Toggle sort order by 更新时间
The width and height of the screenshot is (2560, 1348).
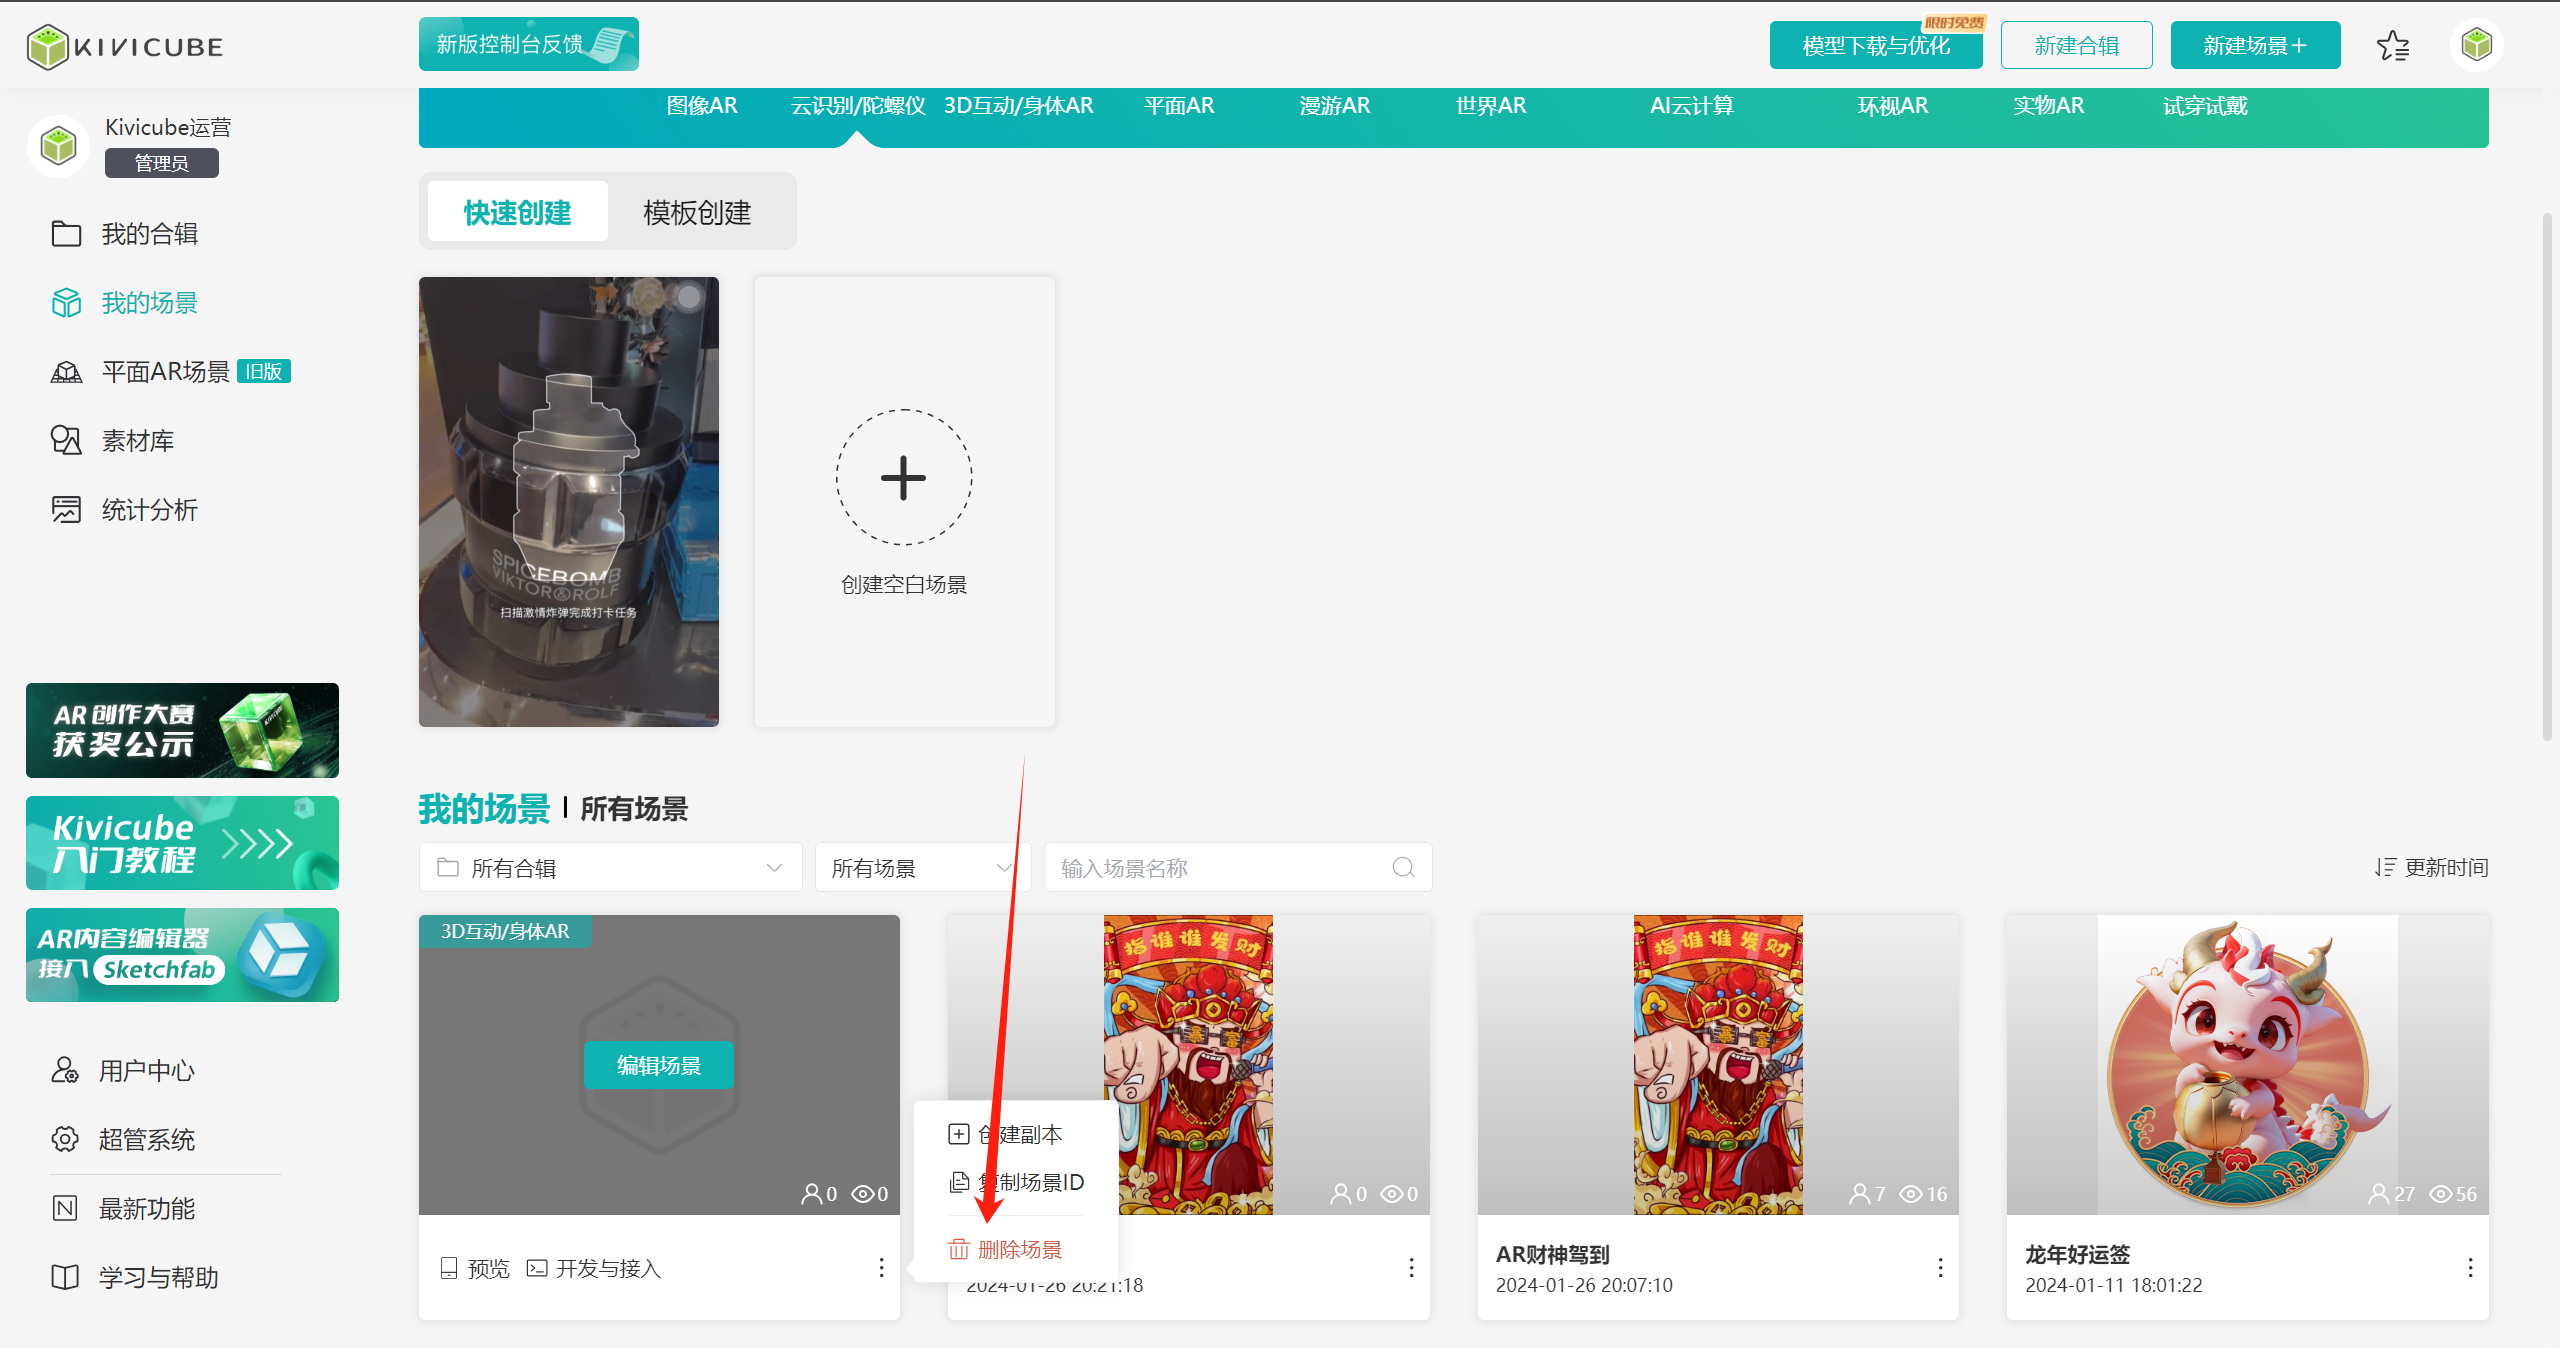click(x=2431, y=867)
